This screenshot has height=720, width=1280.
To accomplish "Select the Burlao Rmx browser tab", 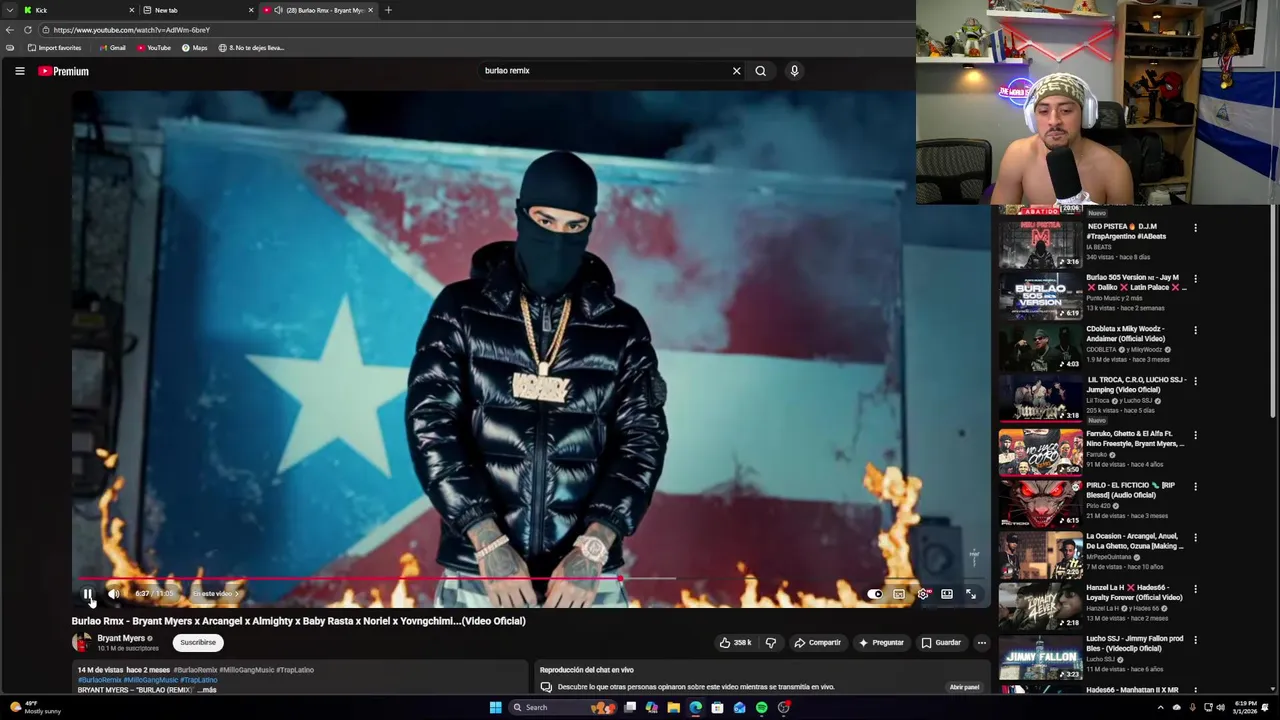I will (318, 10).
